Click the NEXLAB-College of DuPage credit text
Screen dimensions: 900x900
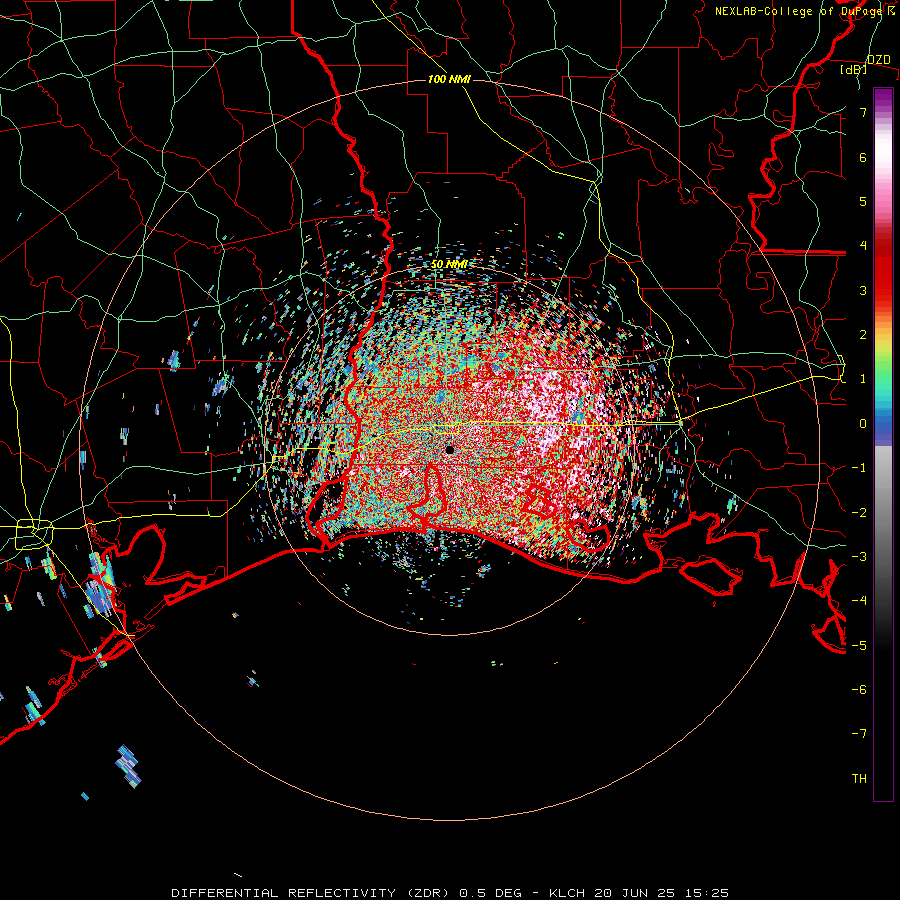point(805,11)
